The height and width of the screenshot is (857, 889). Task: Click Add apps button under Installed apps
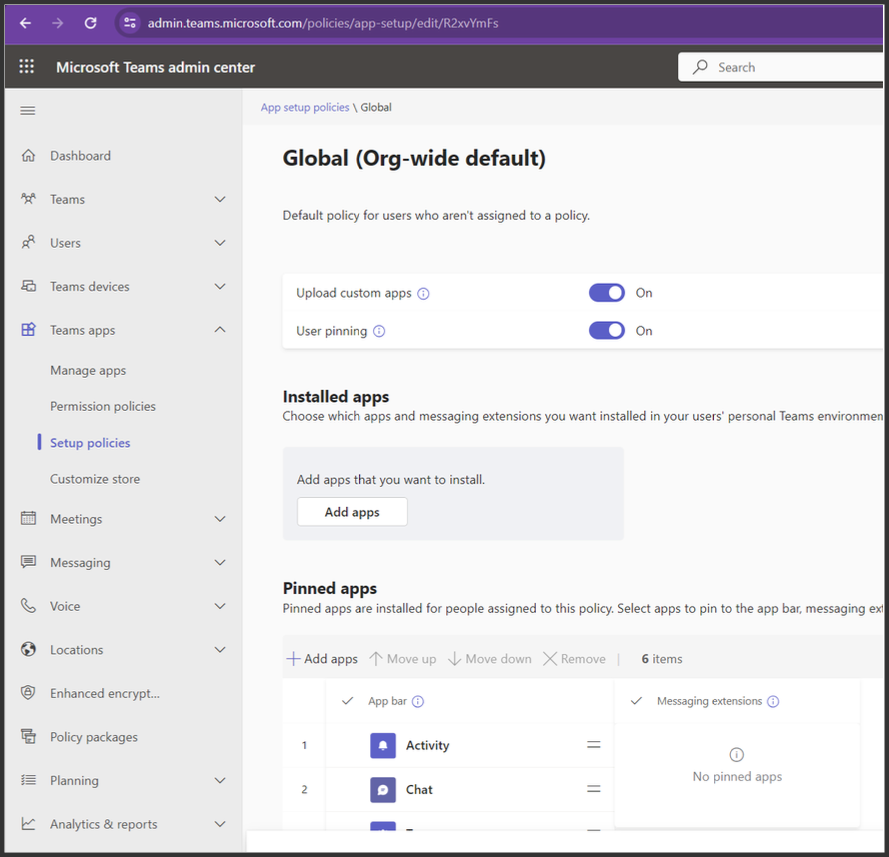[352, 512]
